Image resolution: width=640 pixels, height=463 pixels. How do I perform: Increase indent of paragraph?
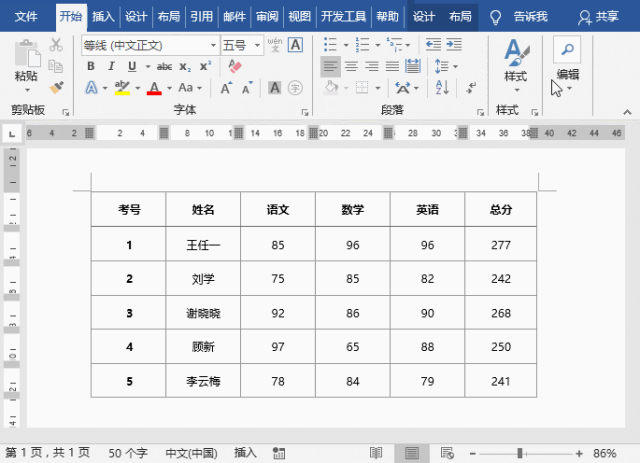pos(454,45)
